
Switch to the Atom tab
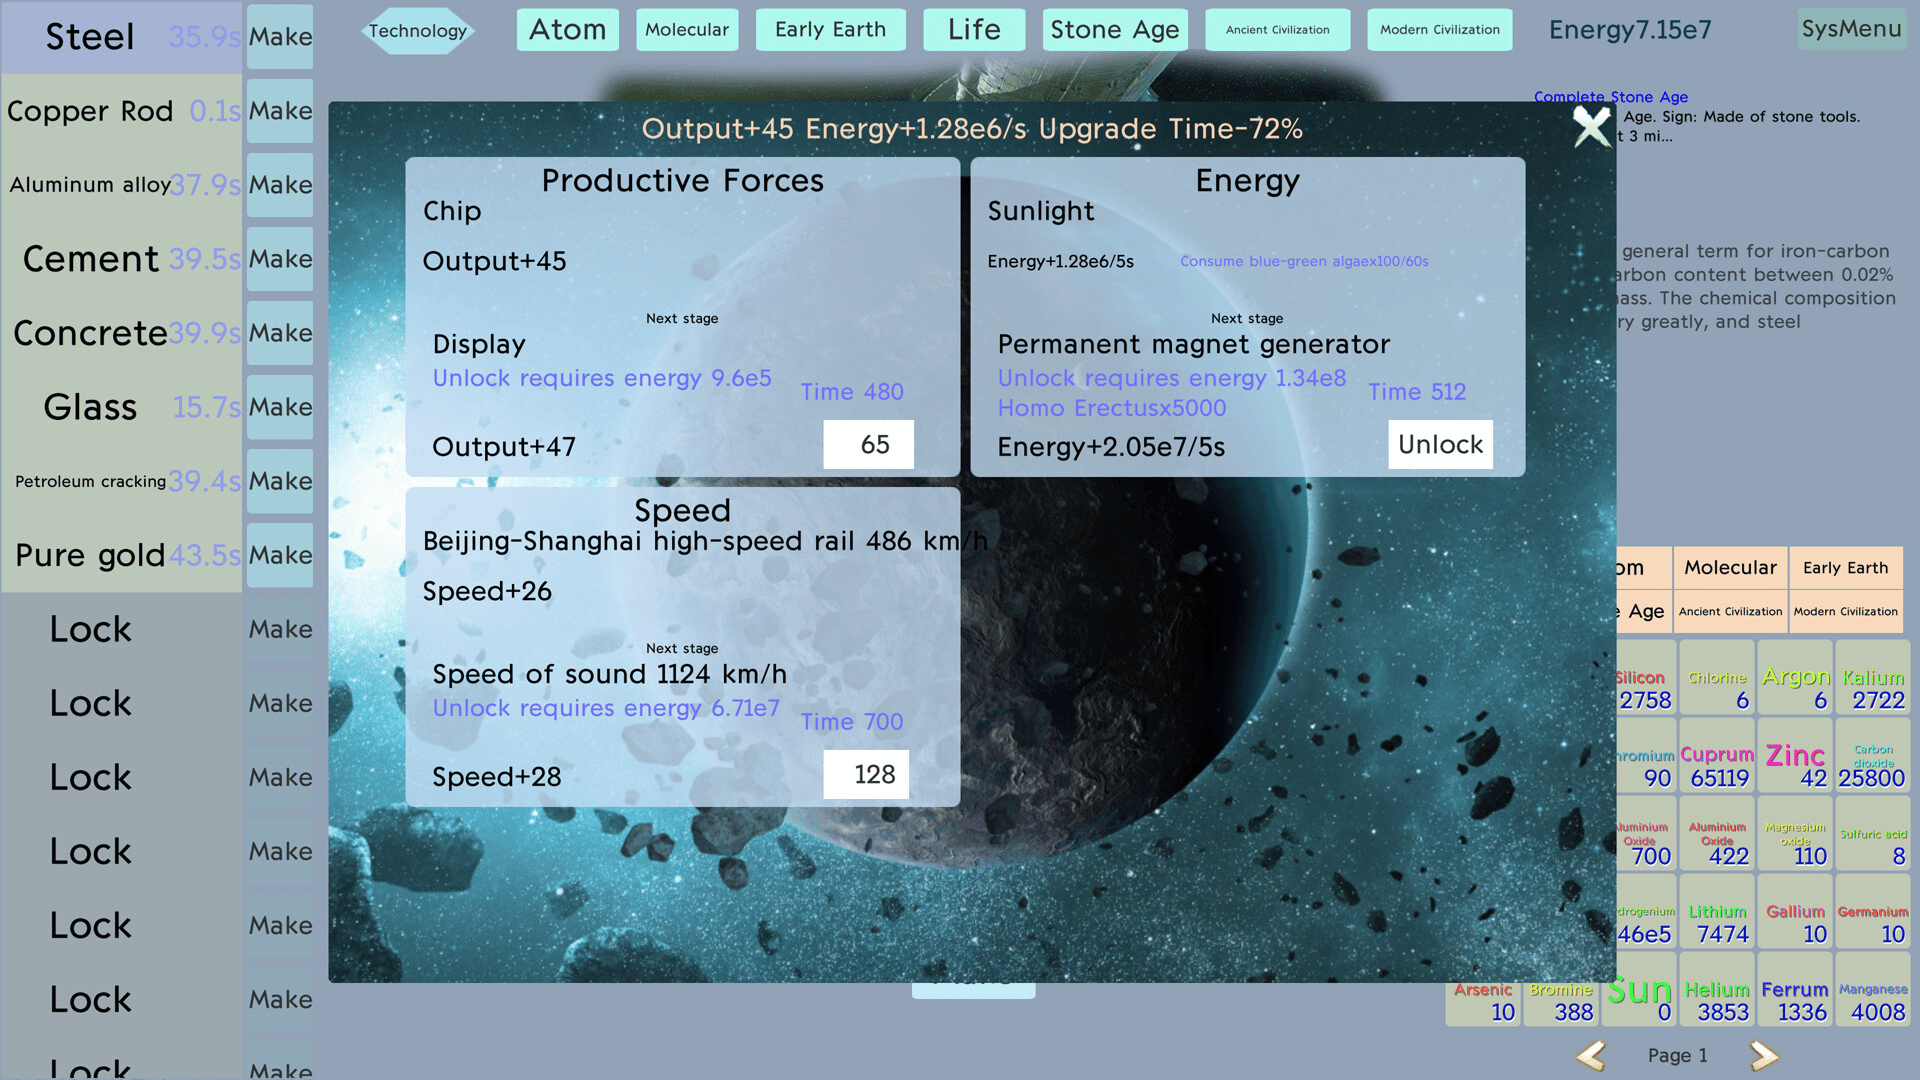[x=567, y=30]
